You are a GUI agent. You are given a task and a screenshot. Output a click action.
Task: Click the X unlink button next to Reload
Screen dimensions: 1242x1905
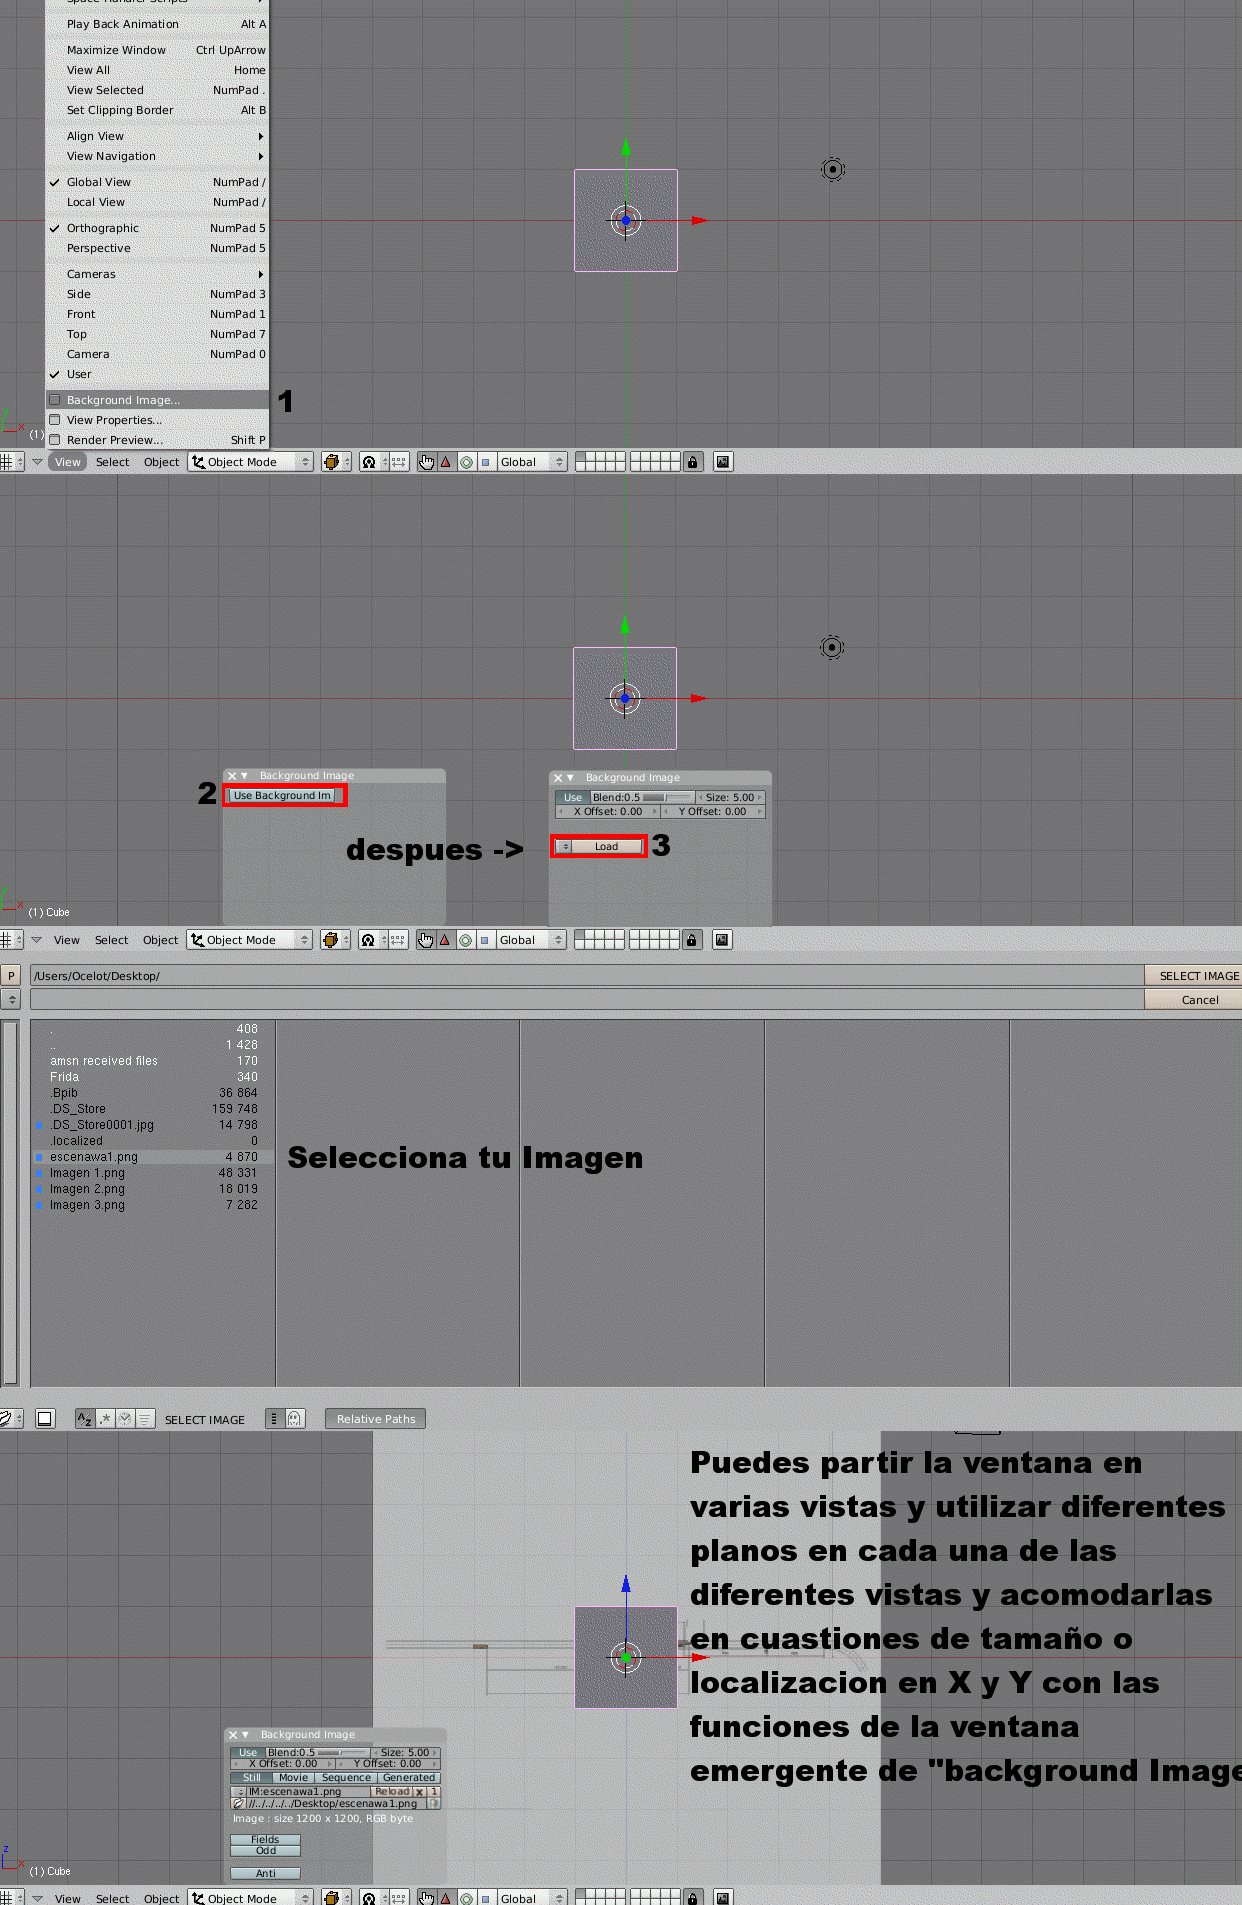420,1792
